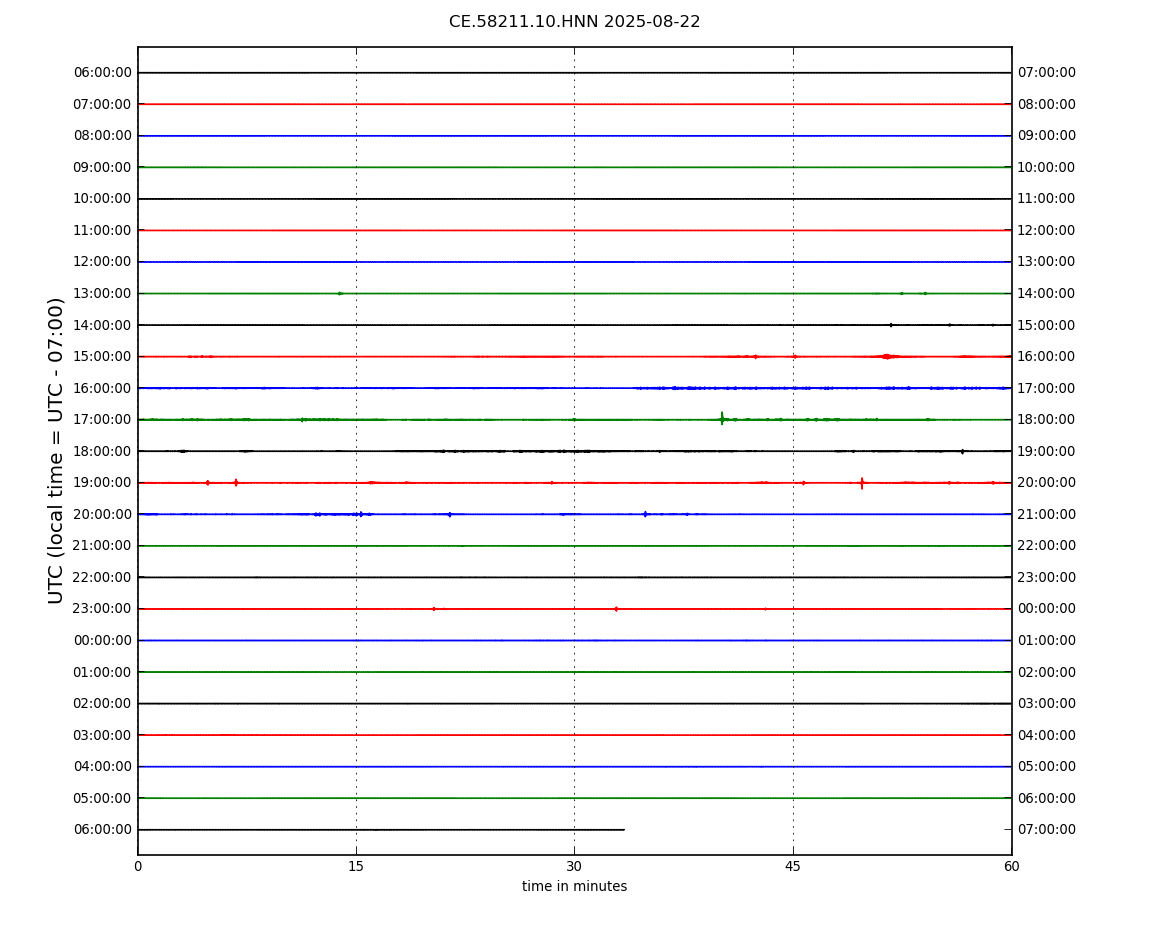Click the spike near minute 33 on red 23:00:00 trace
This screenshot has width=1150, height=950.
(x=616, y=609)
